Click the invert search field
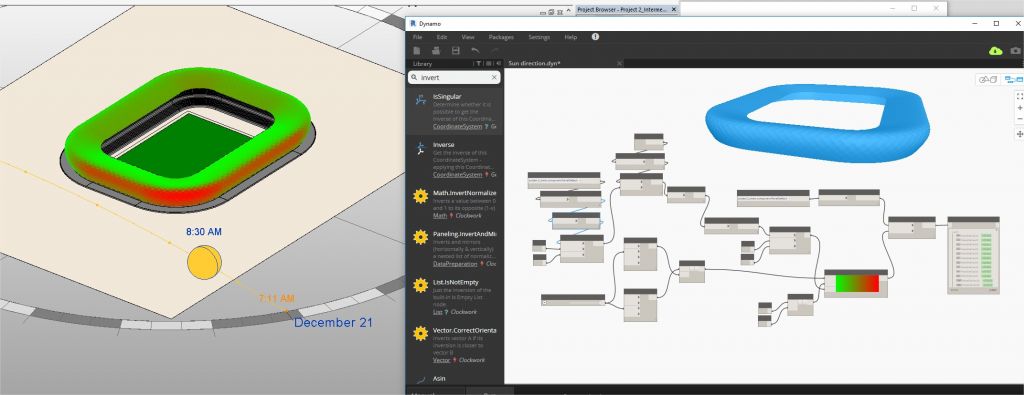The height and width of the screenshot is (395, 1024). click(x=455, y=77)
